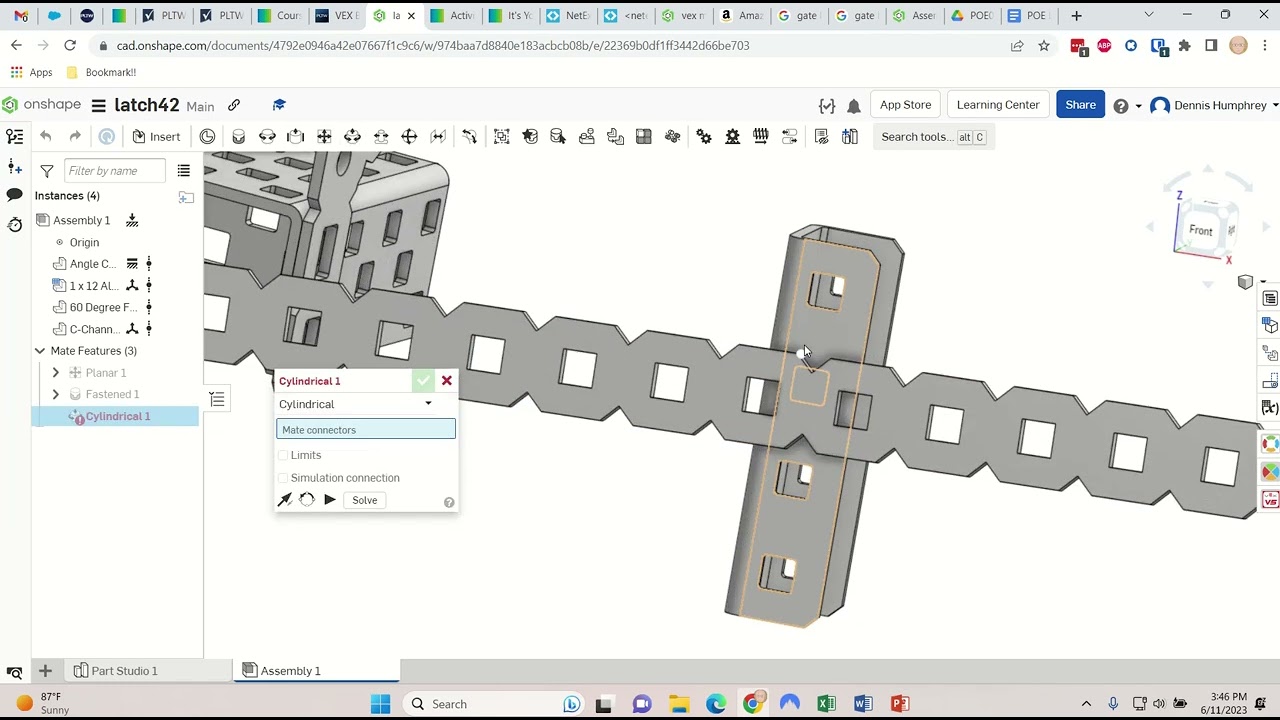
Task: Click the reorient secondary axis icon
Action: (x=307, y=500)
